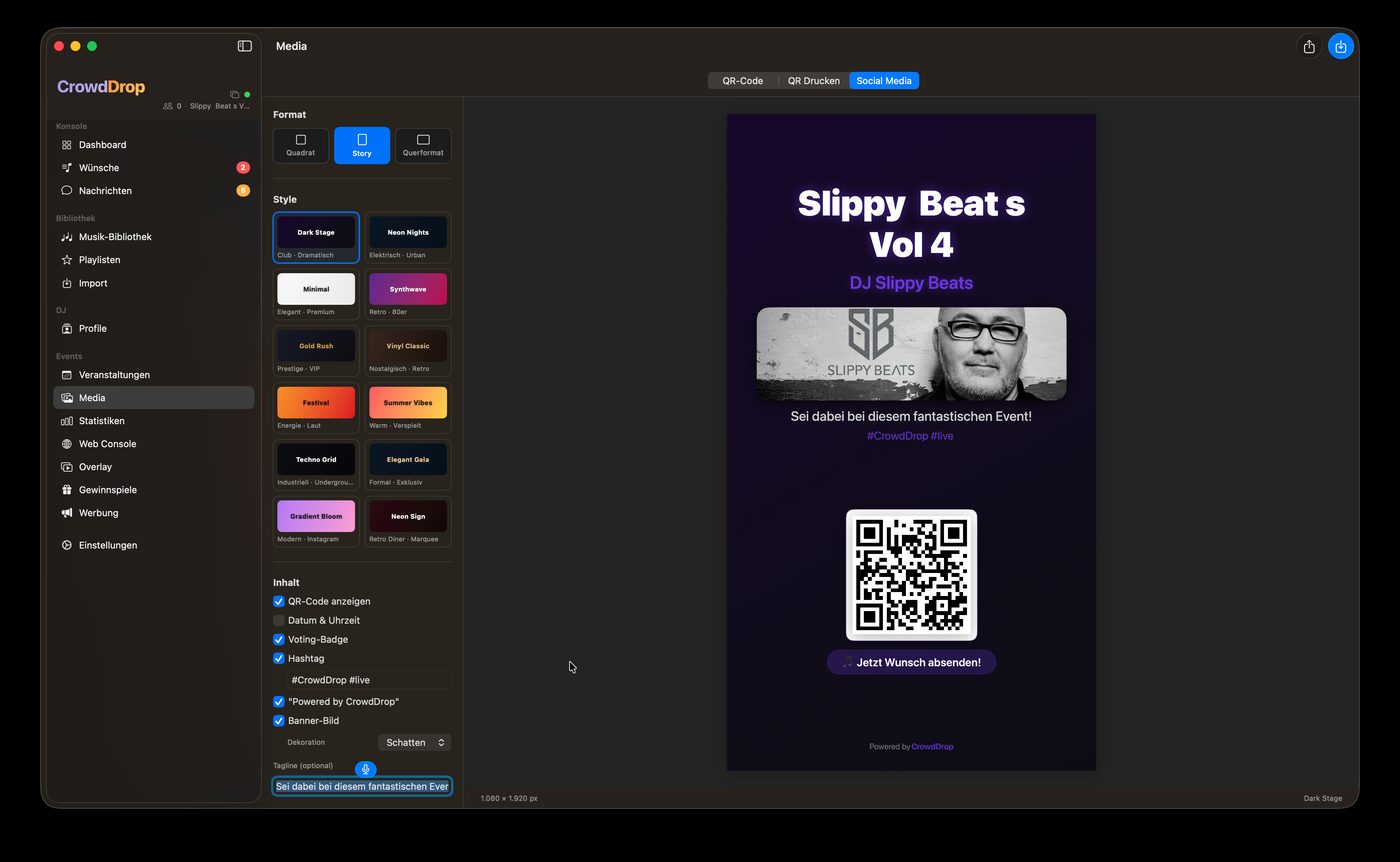The width and height of the screenshot is (1400, 862).
Task: Open Wünsche in the sidebar
Action: (x=99, y=168)
